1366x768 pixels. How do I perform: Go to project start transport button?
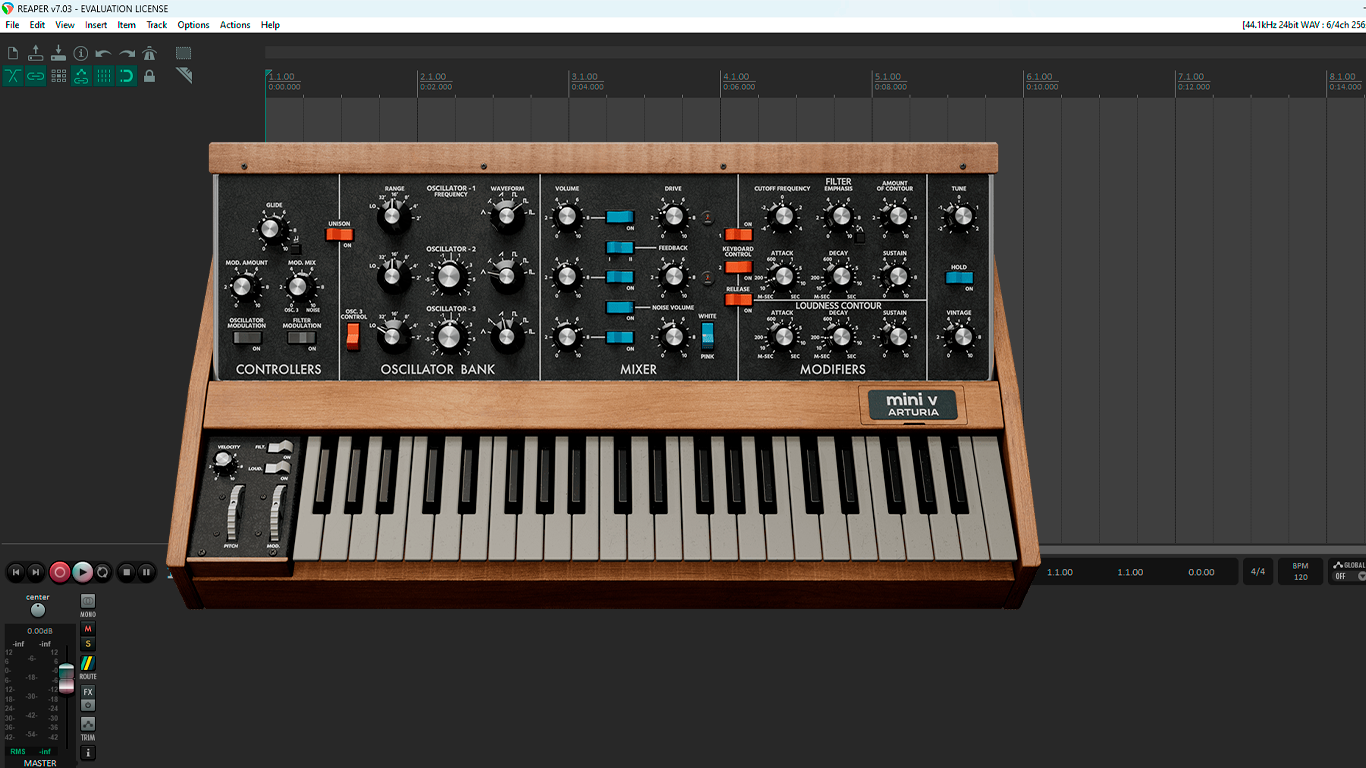15,572
